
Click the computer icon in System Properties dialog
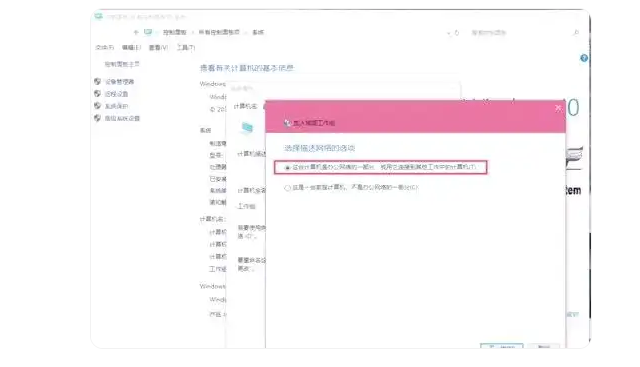pos(247,128)
